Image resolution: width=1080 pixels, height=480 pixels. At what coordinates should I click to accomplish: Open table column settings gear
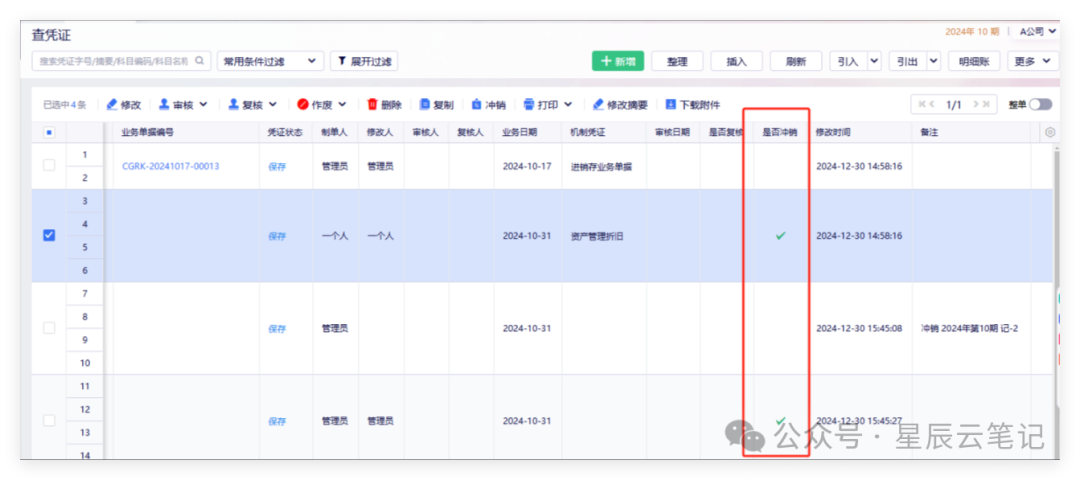coord(1050,132)
